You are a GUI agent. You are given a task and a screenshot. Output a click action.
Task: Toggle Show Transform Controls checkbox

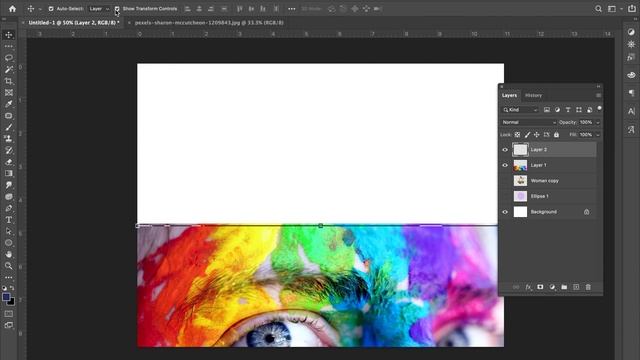pyautogui.click(x=117, y=9)
